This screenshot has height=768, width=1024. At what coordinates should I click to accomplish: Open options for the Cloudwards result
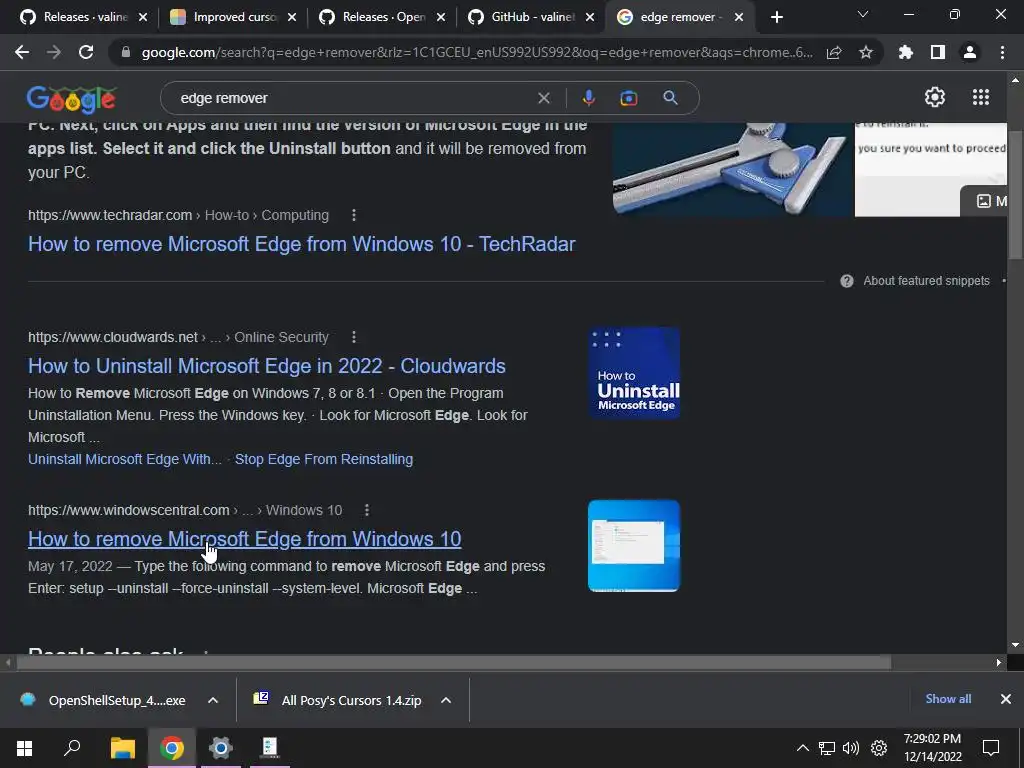[354, 337]
